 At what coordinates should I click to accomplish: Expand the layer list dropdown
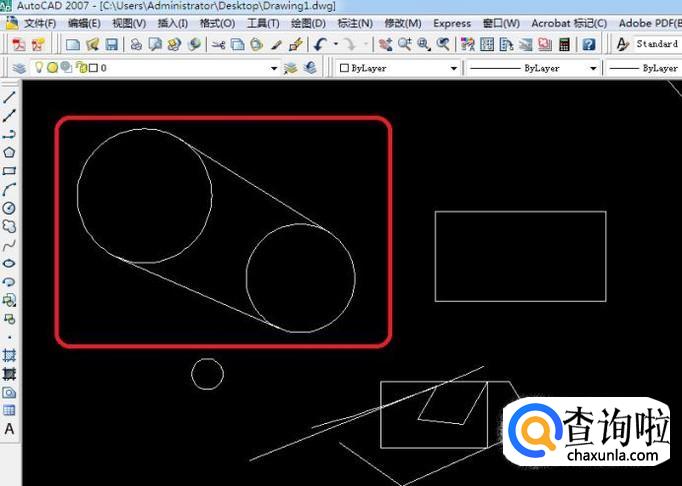tap(274, 68)
